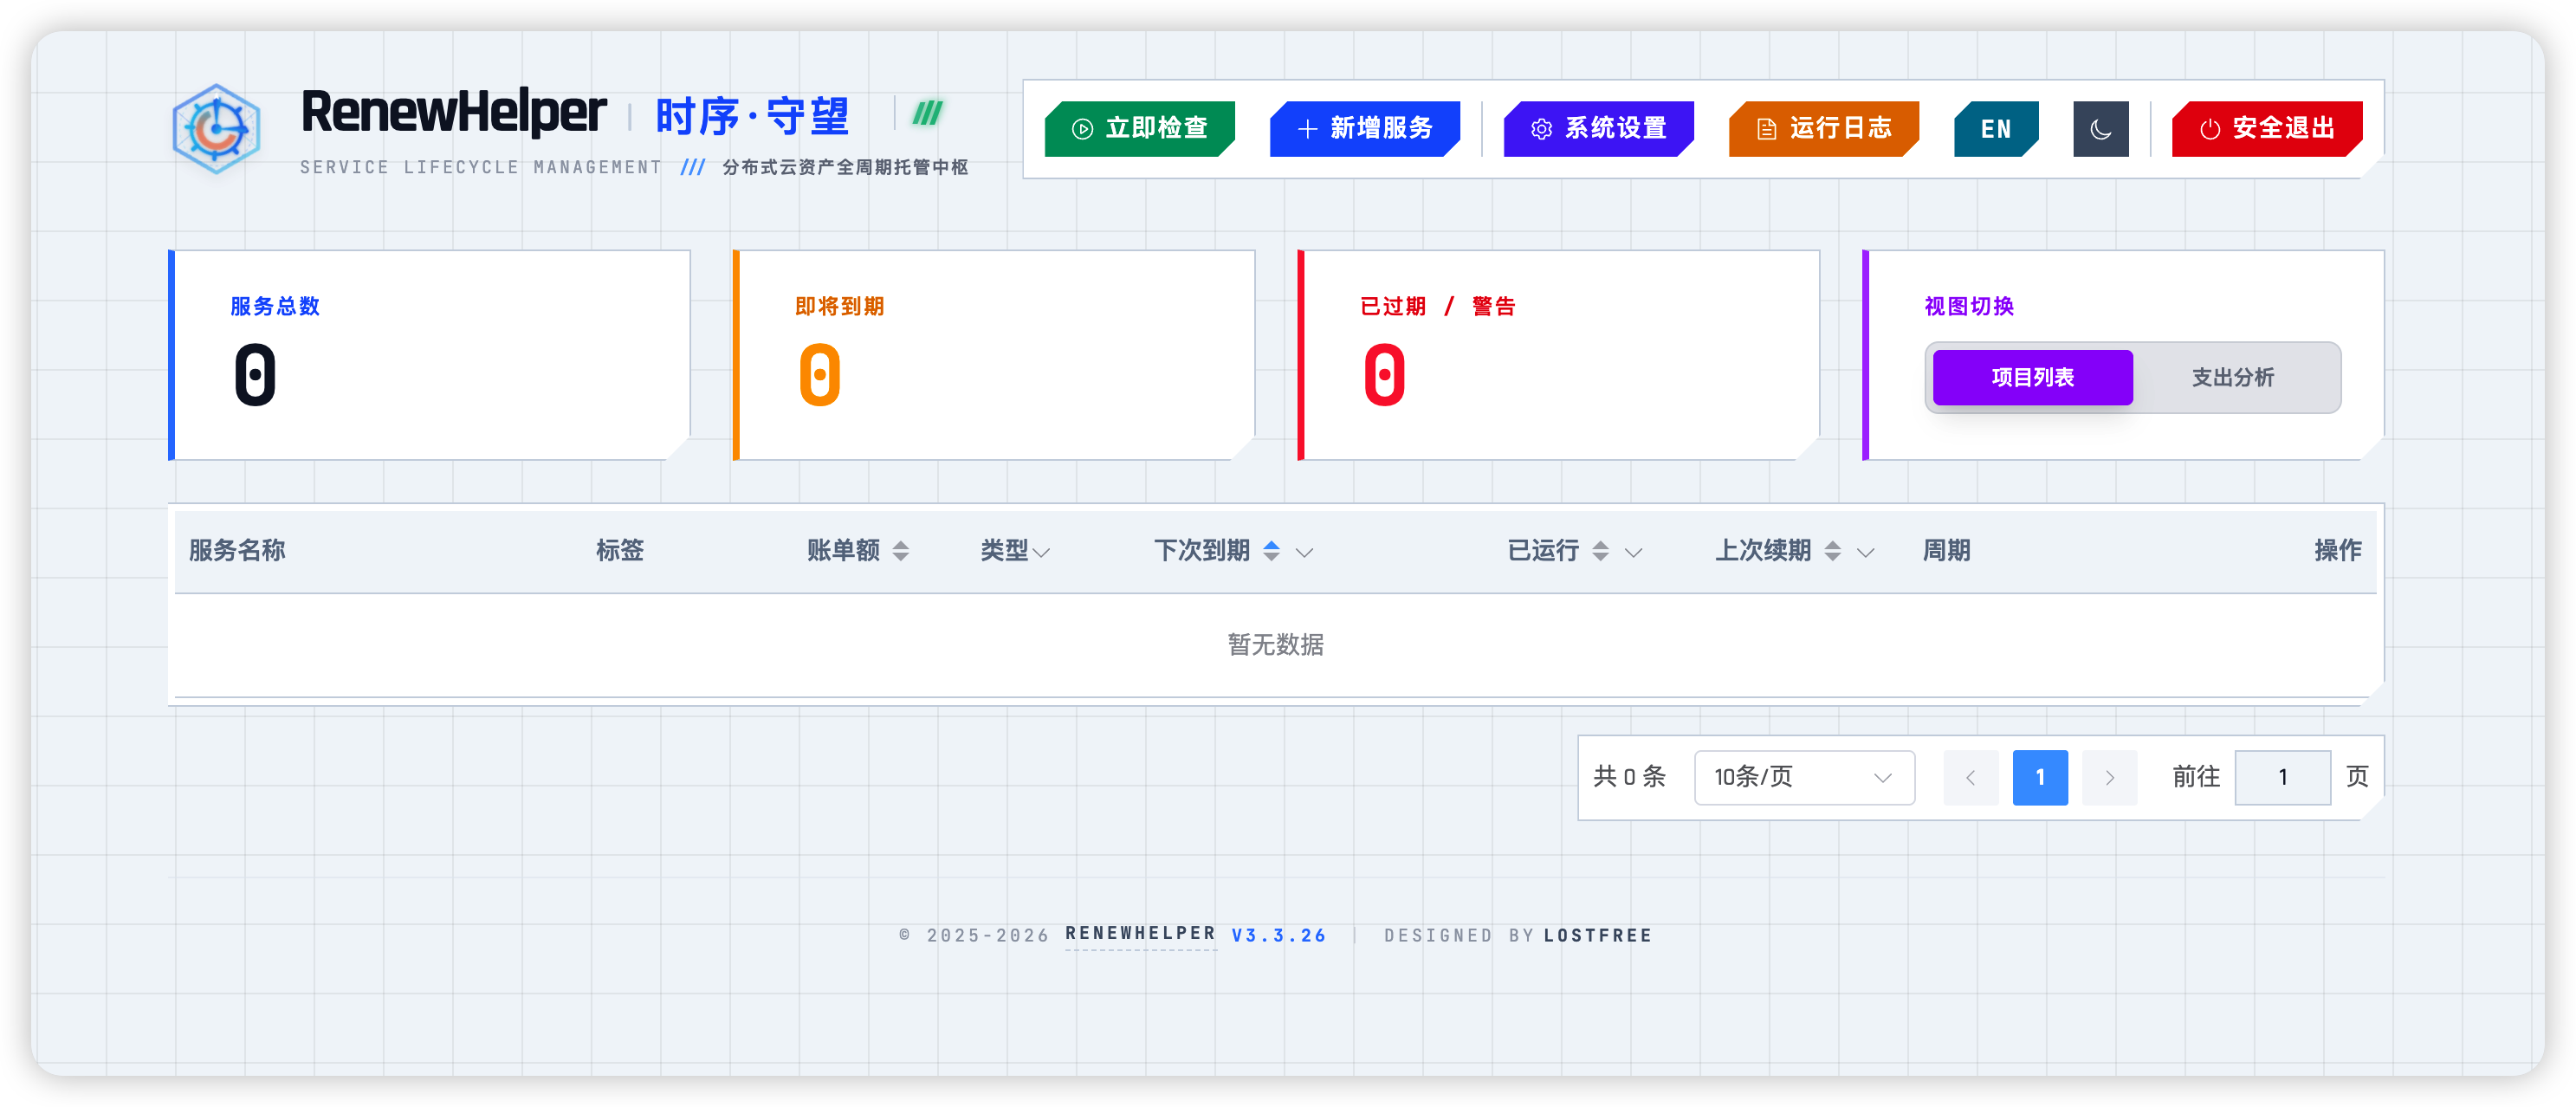Expand the 类型 filter dropdown
Viewport: 2576px width, 1107px height.
(x=1041, y=552)
